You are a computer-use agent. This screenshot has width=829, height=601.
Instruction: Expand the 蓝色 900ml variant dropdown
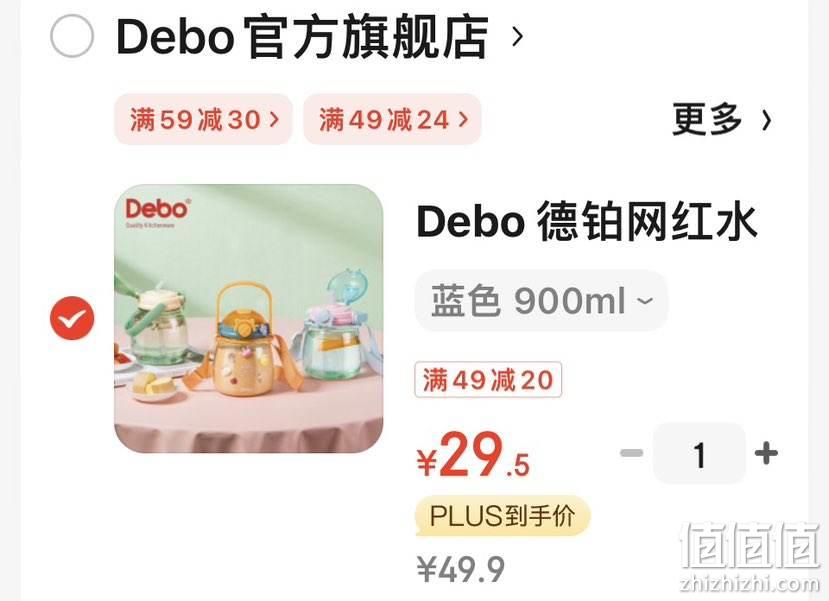(x=541, y=301)
